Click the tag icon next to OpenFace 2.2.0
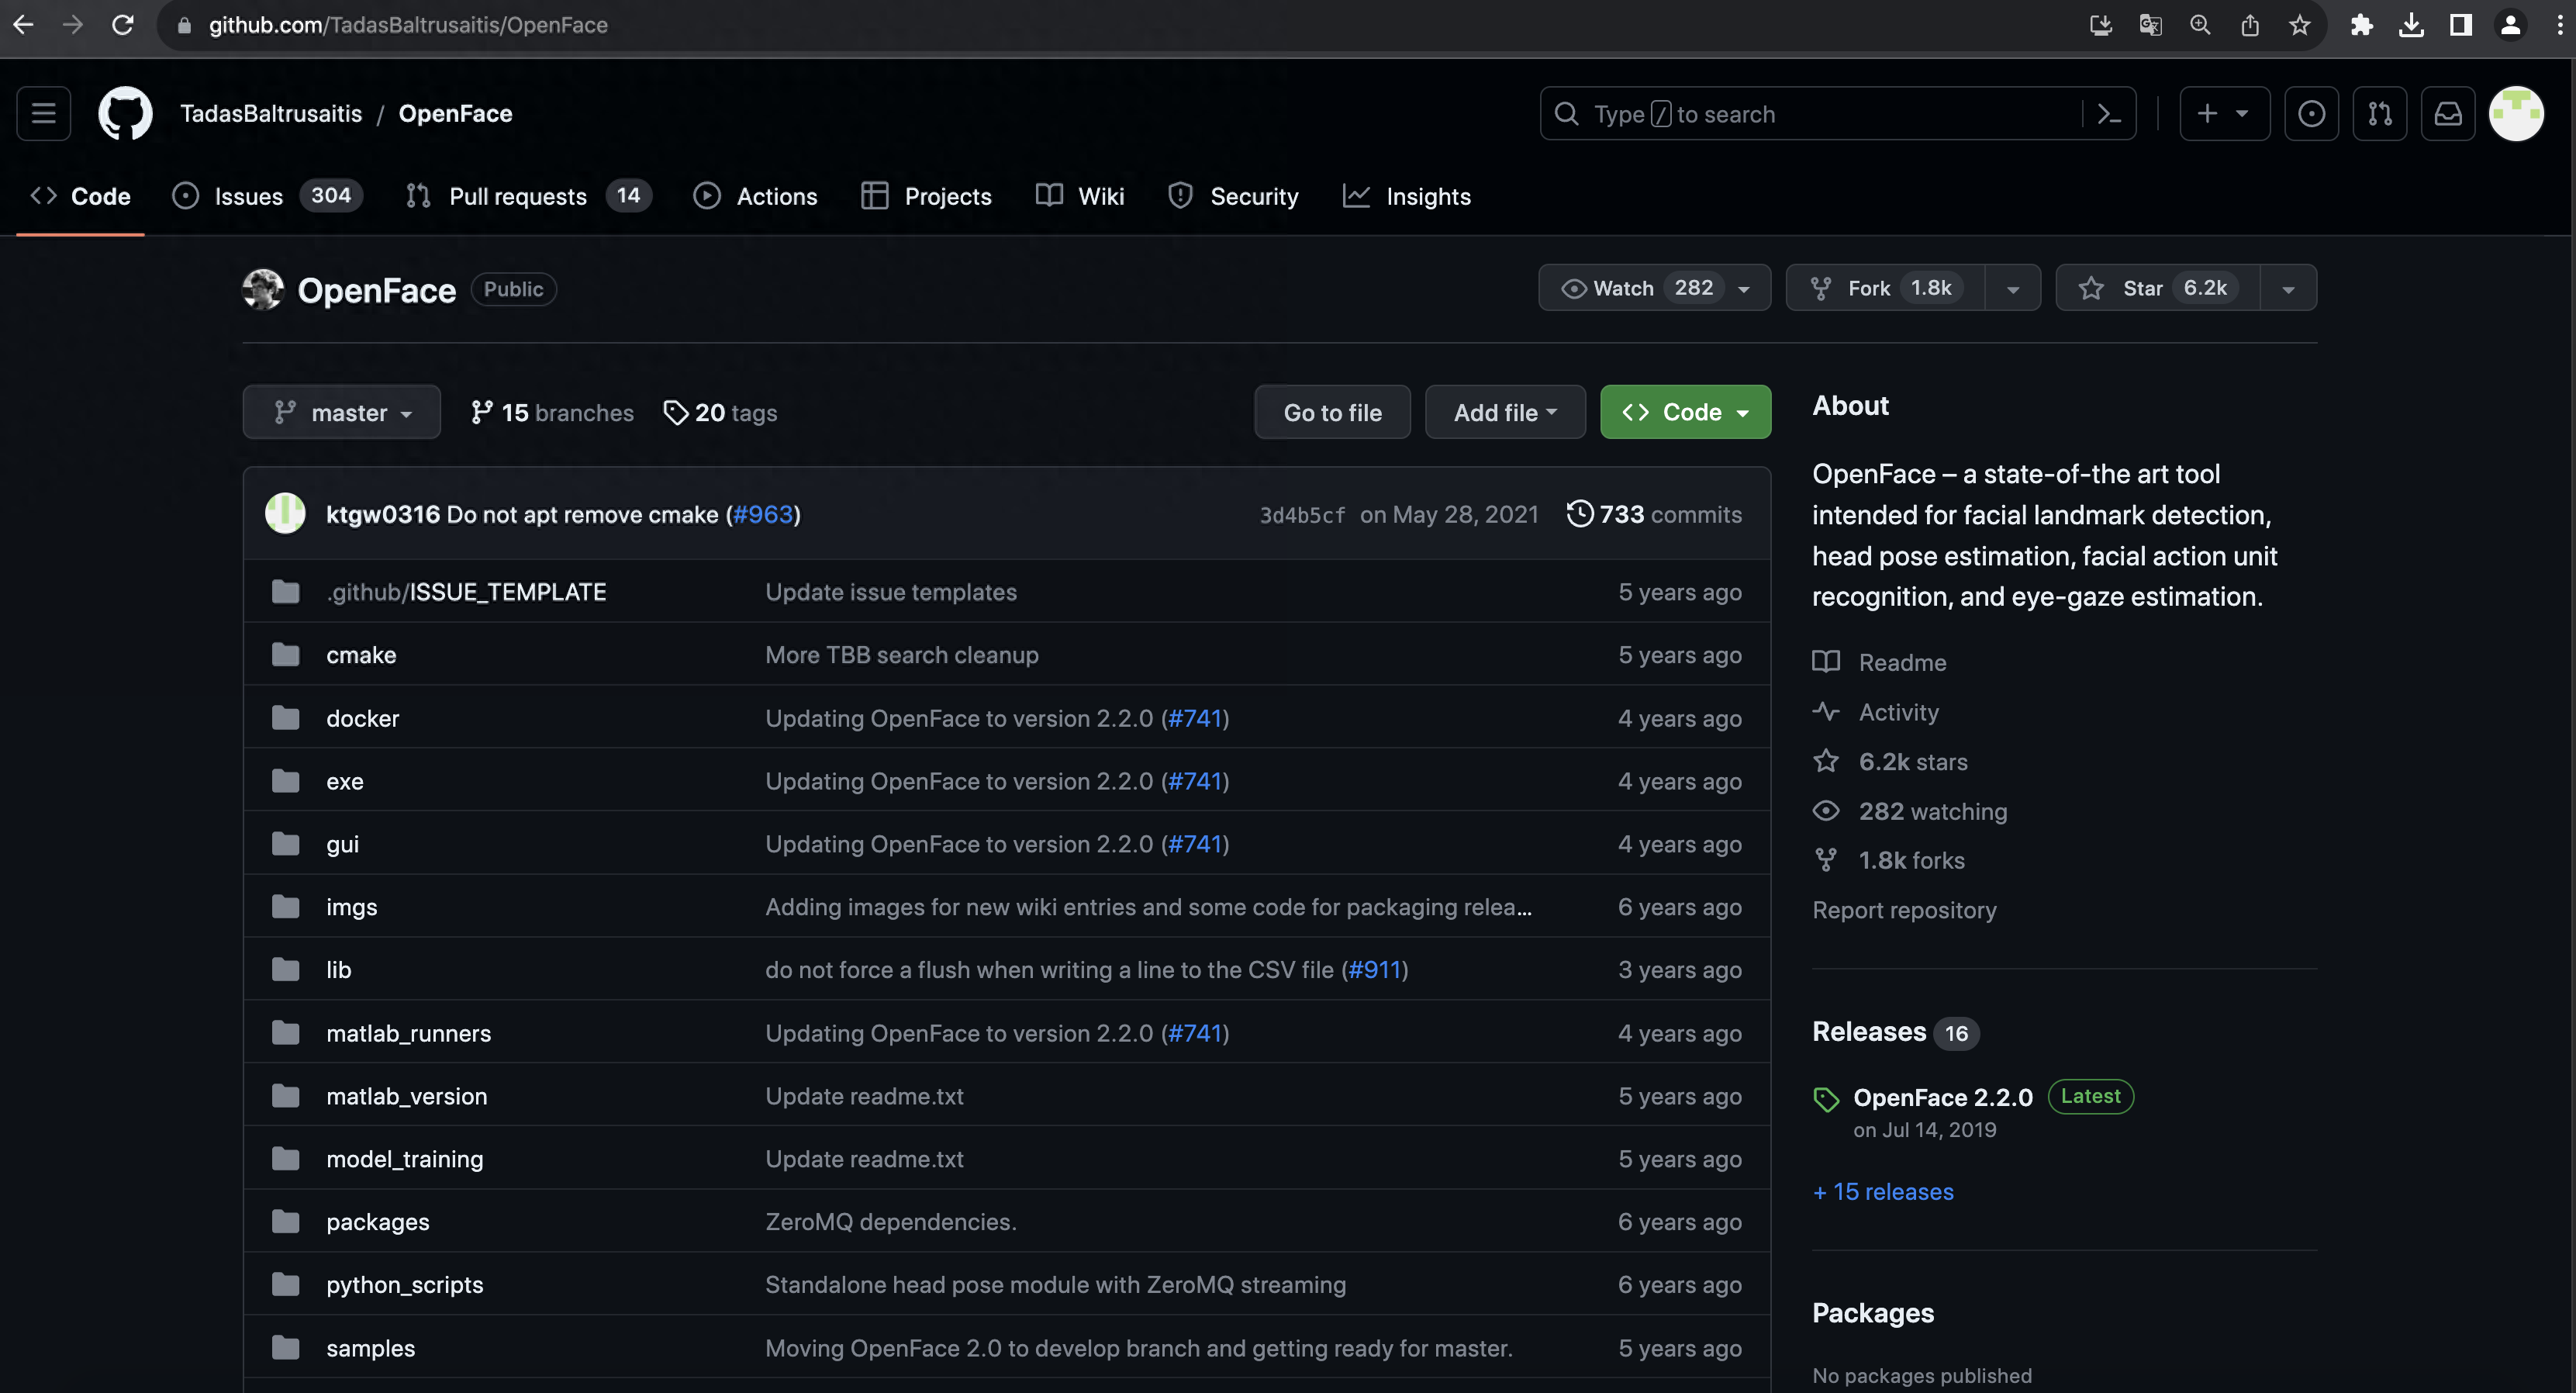The image size is (2576, 1393). [x=1826, y=1099]
